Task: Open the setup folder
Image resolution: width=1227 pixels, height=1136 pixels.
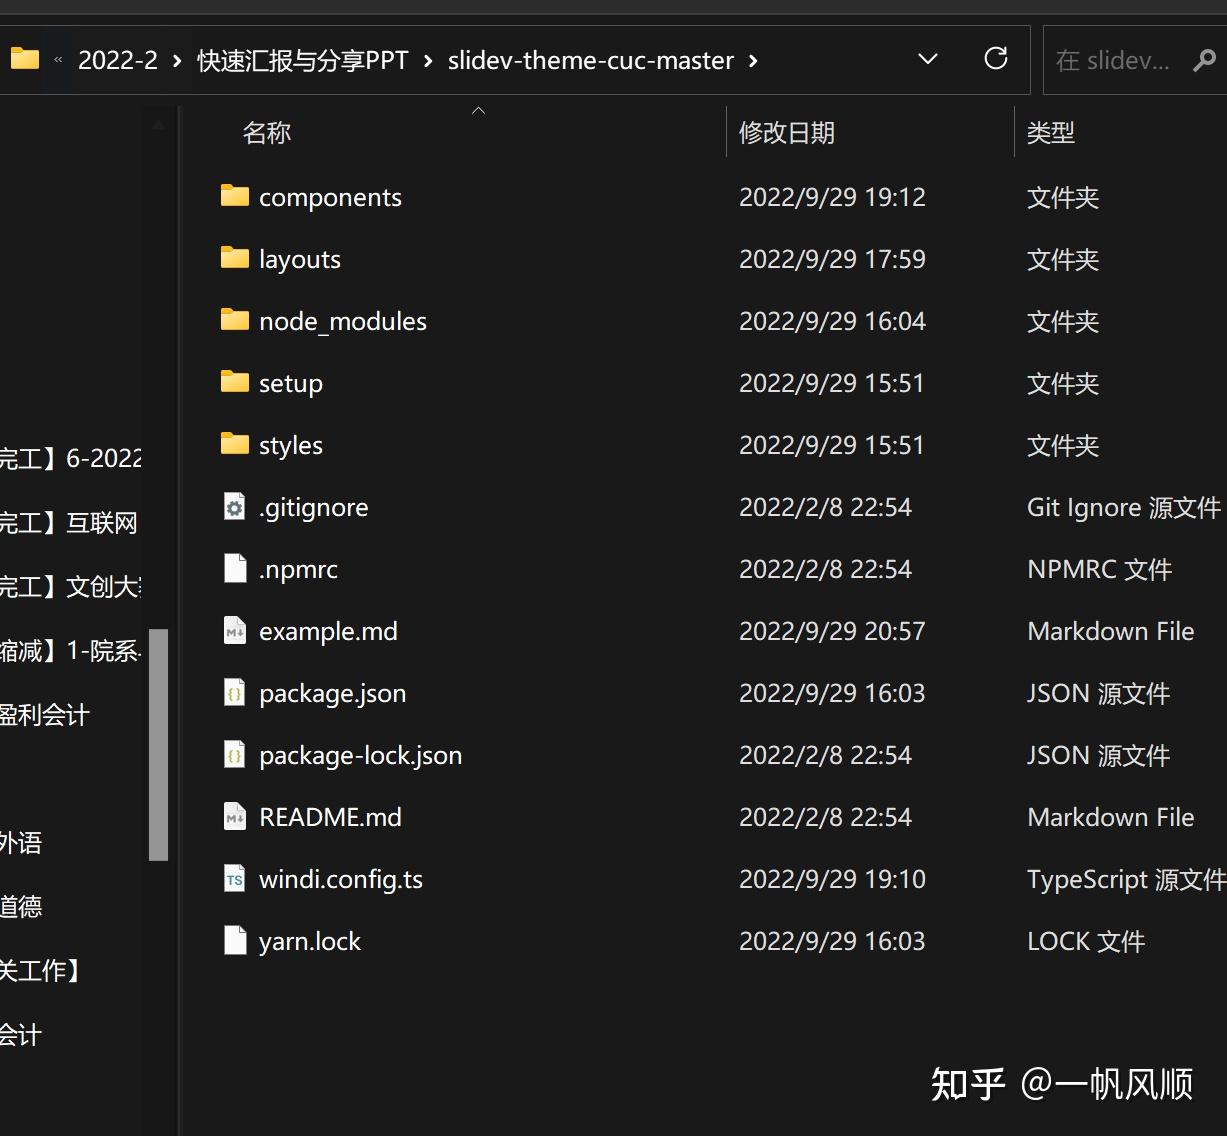Action: pos(291,383)
